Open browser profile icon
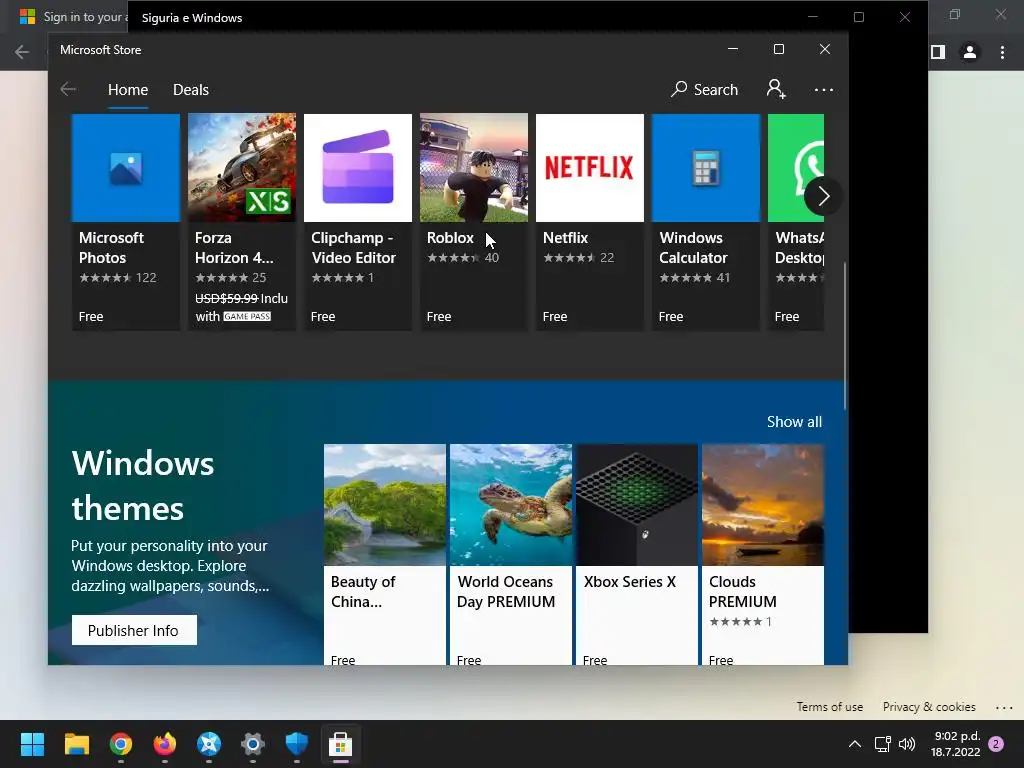Viewport: 1024px width, 768px height. coord(970,52)
